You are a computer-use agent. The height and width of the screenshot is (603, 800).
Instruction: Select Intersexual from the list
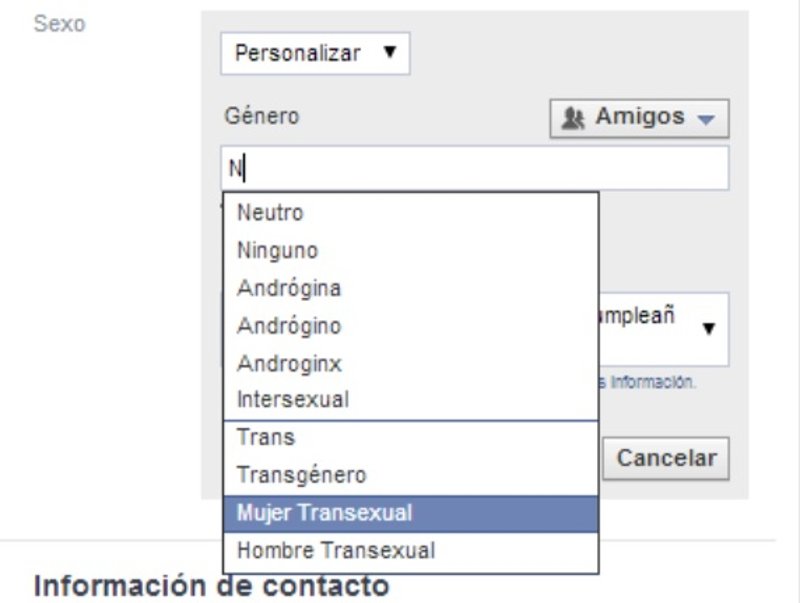[x=293, y=400]
